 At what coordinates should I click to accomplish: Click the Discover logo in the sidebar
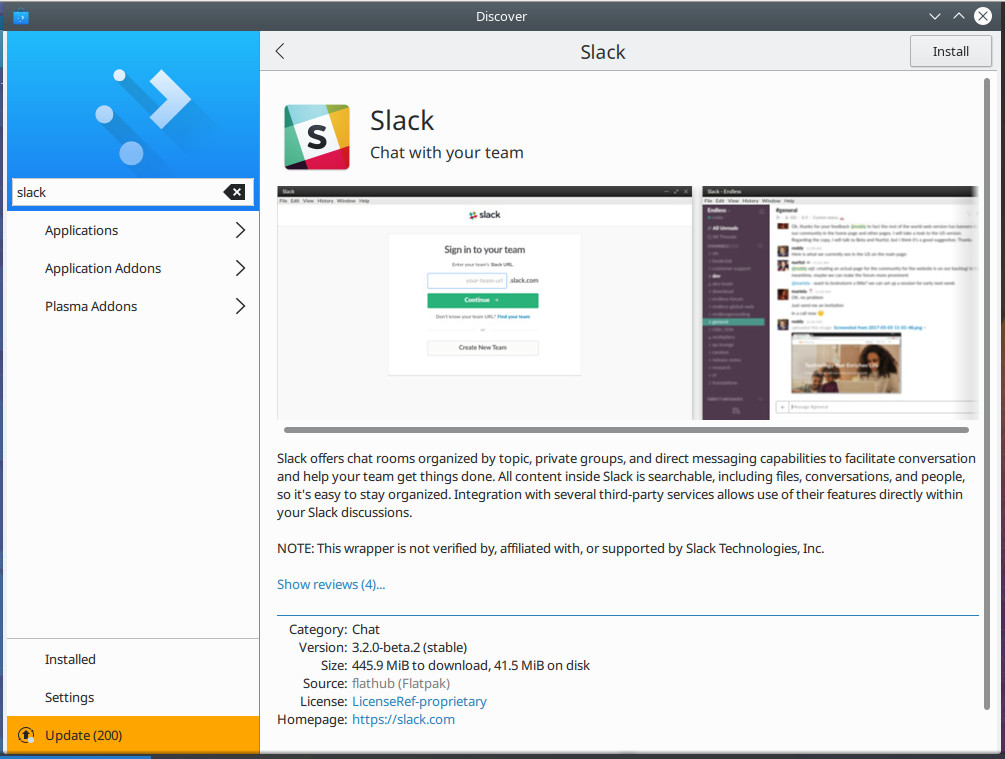pos(142,115)
